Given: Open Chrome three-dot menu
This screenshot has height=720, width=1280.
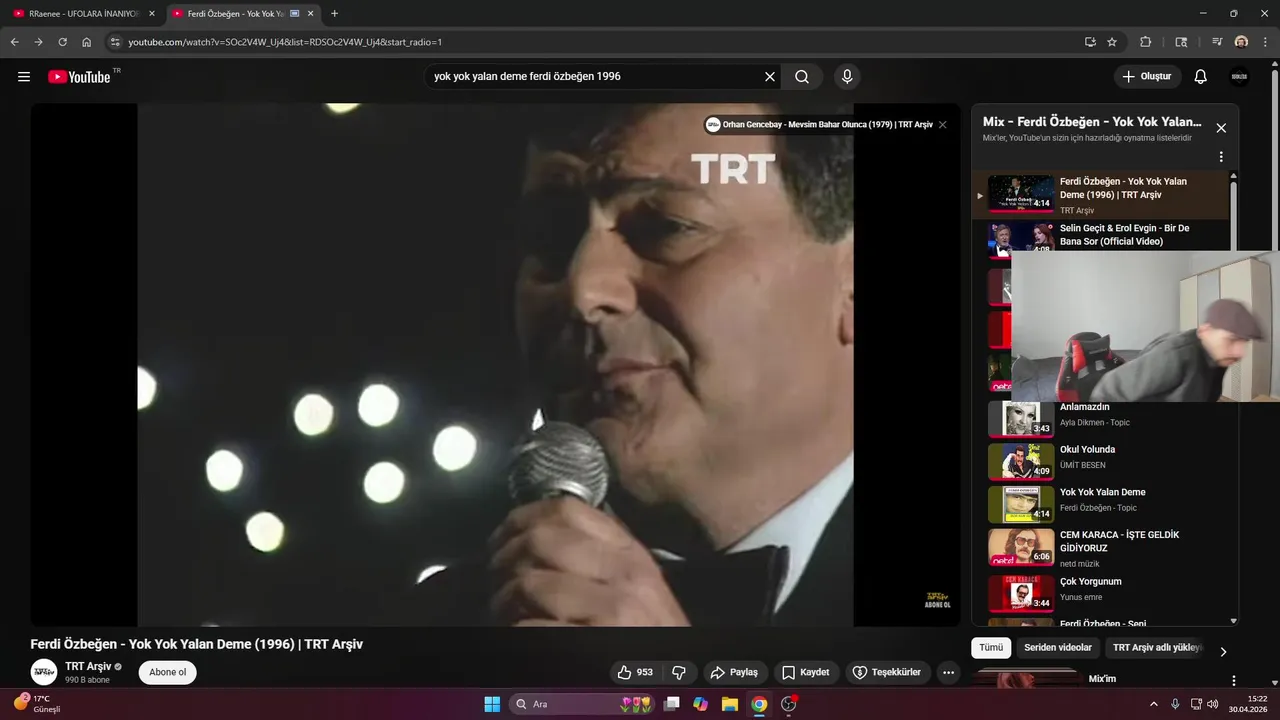Looking at the screenshot, I should coord(1266,42).
